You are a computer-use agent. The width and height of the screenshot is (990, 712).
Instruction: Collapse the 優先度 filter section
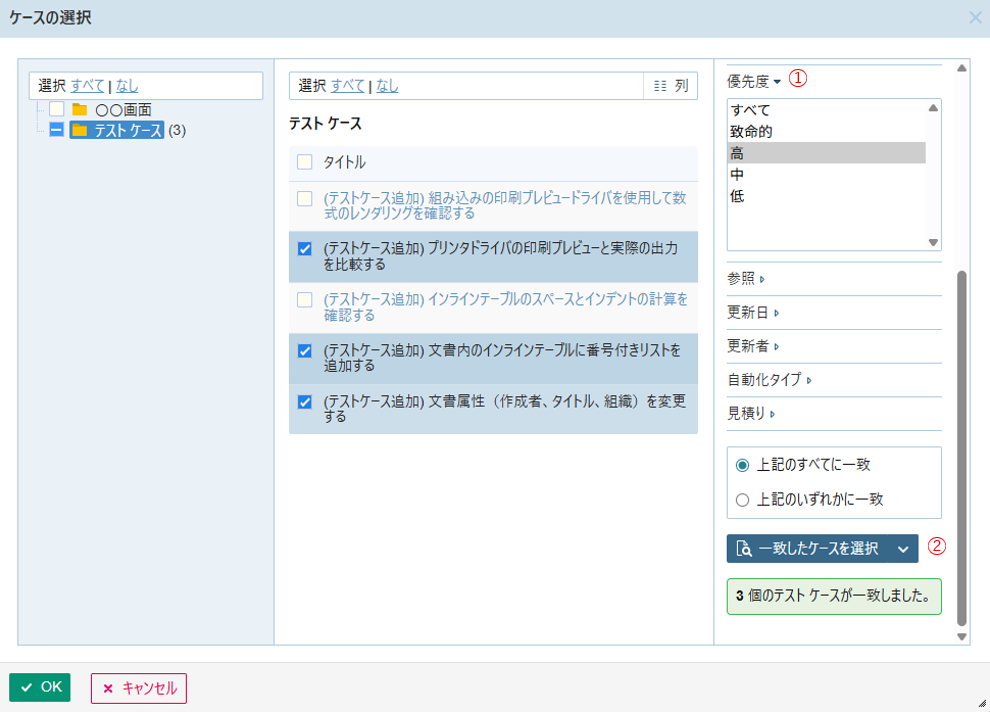tap(754, 81)
